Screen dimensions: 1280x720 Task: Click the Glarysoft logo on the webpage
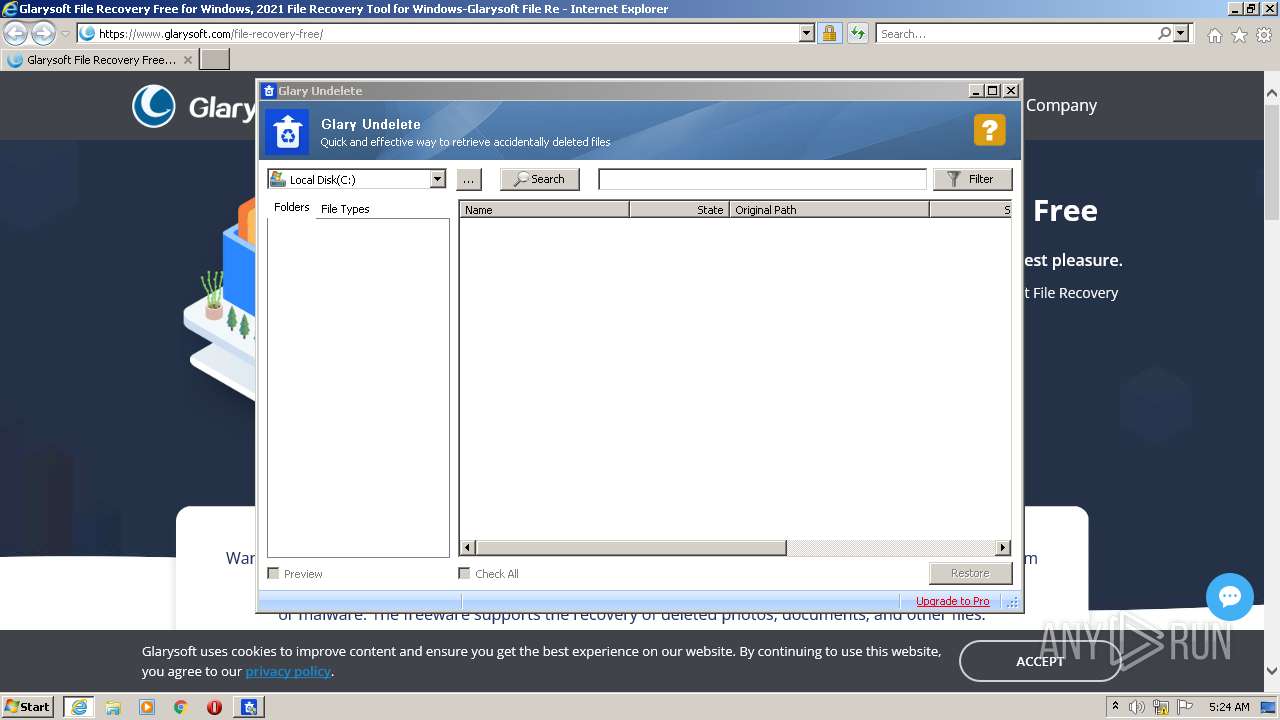[x=193, y=106]
